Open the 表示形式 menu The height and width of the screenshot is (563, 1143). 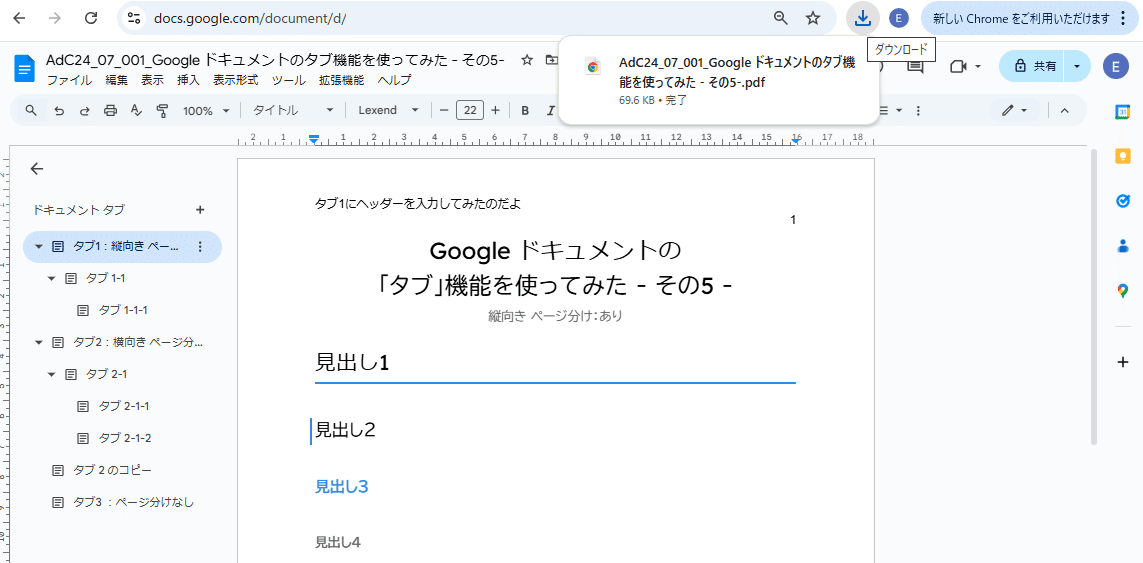click(x=235, y=80)
